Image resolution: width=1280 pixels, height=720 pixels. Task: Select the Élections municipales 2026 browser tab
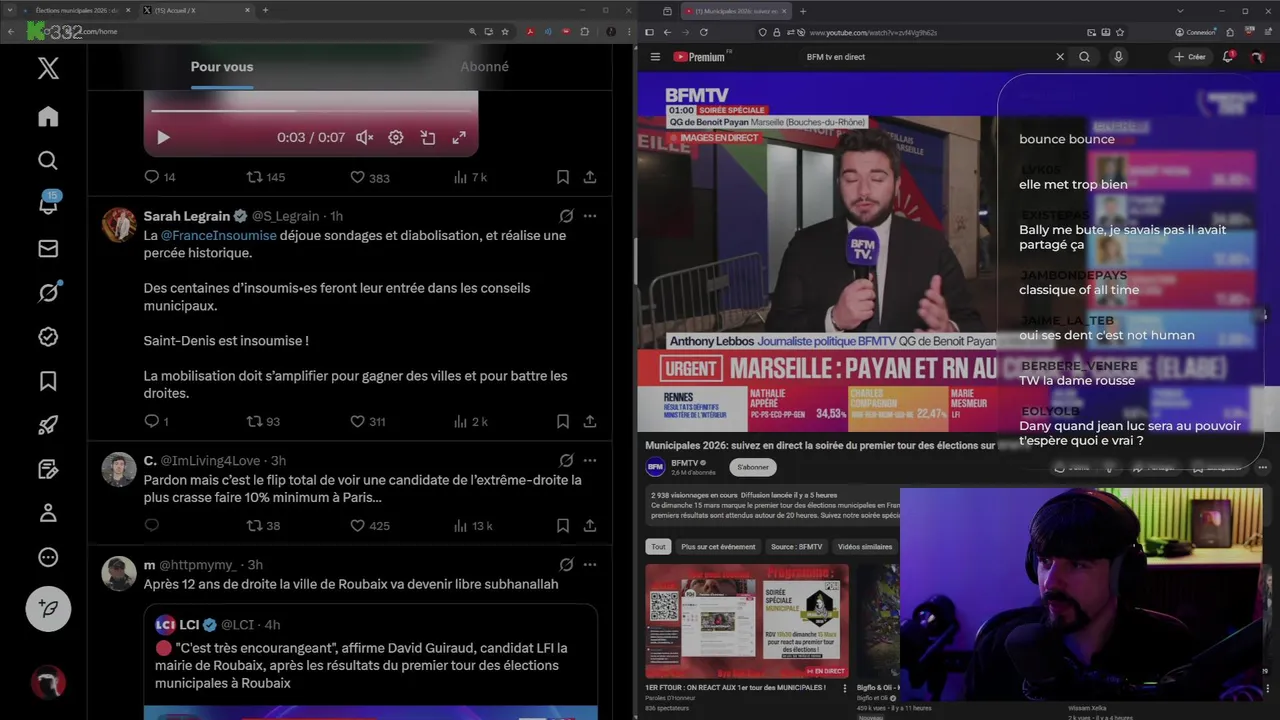[78, 10]
